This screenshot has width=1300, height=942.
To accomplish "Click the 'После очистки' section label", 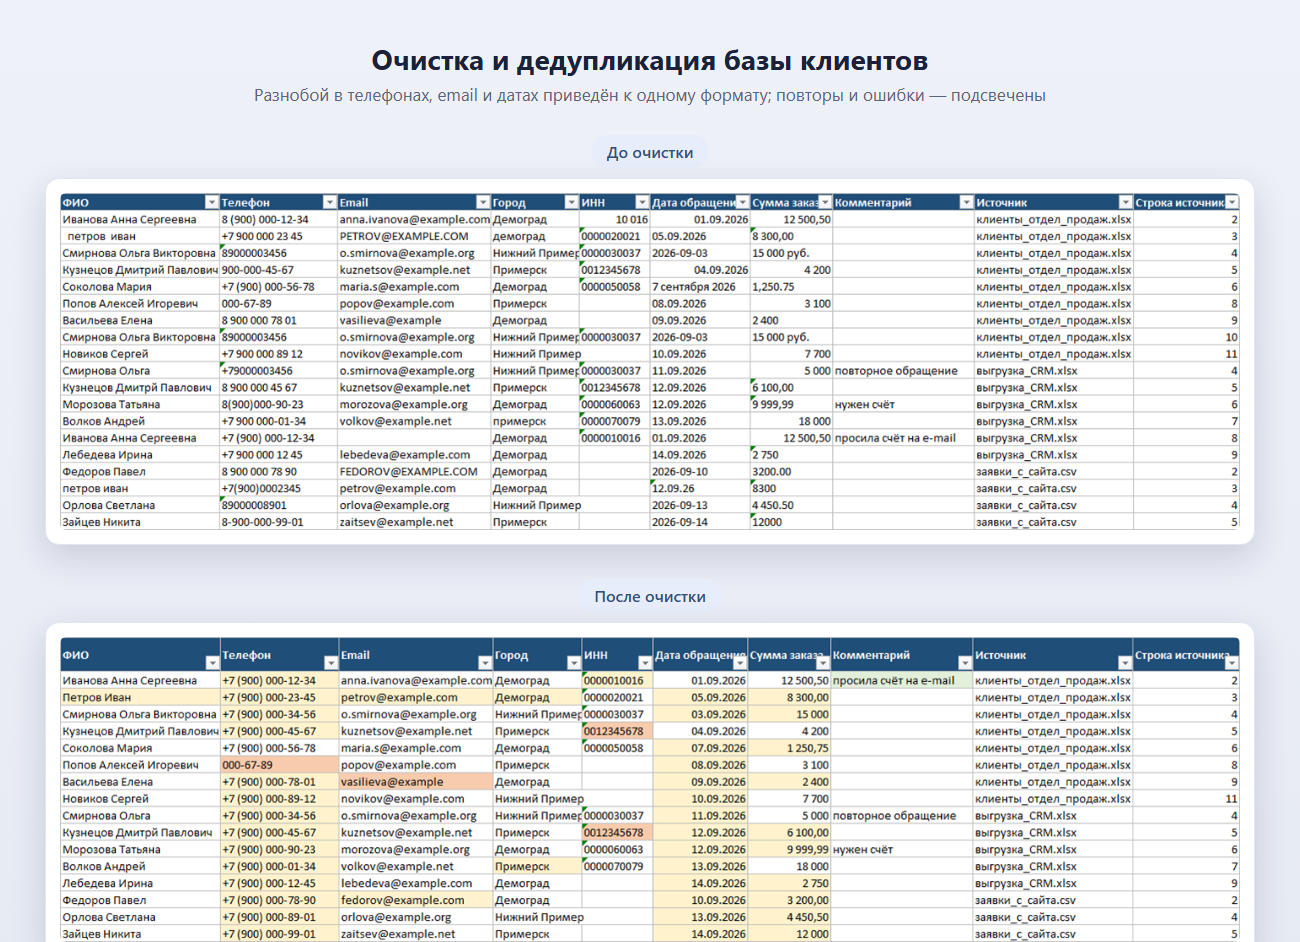I will tap(650, 597).
